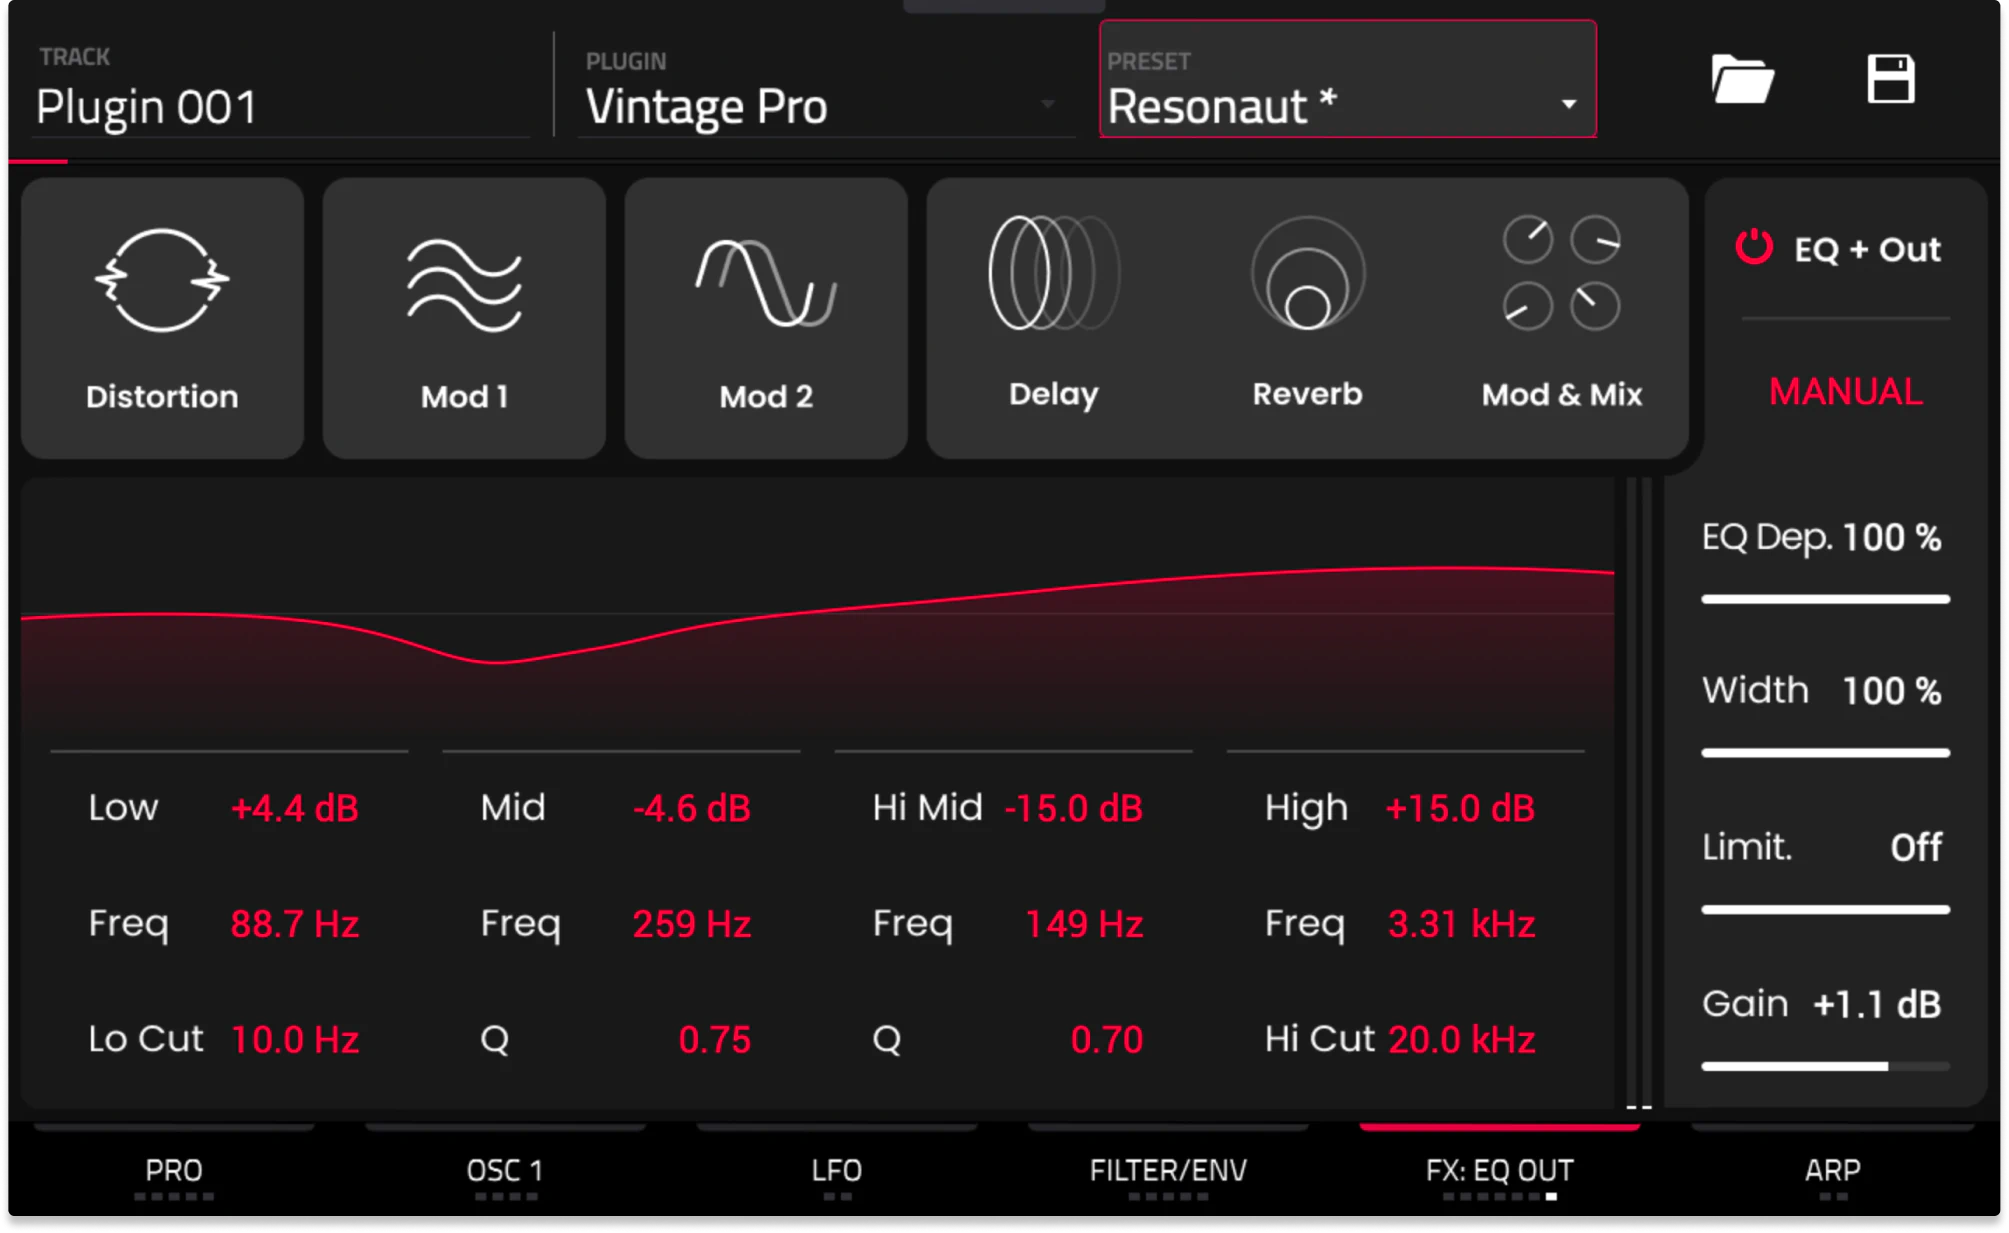Select the Mod 2 sine icon

[x=766, y=283]
